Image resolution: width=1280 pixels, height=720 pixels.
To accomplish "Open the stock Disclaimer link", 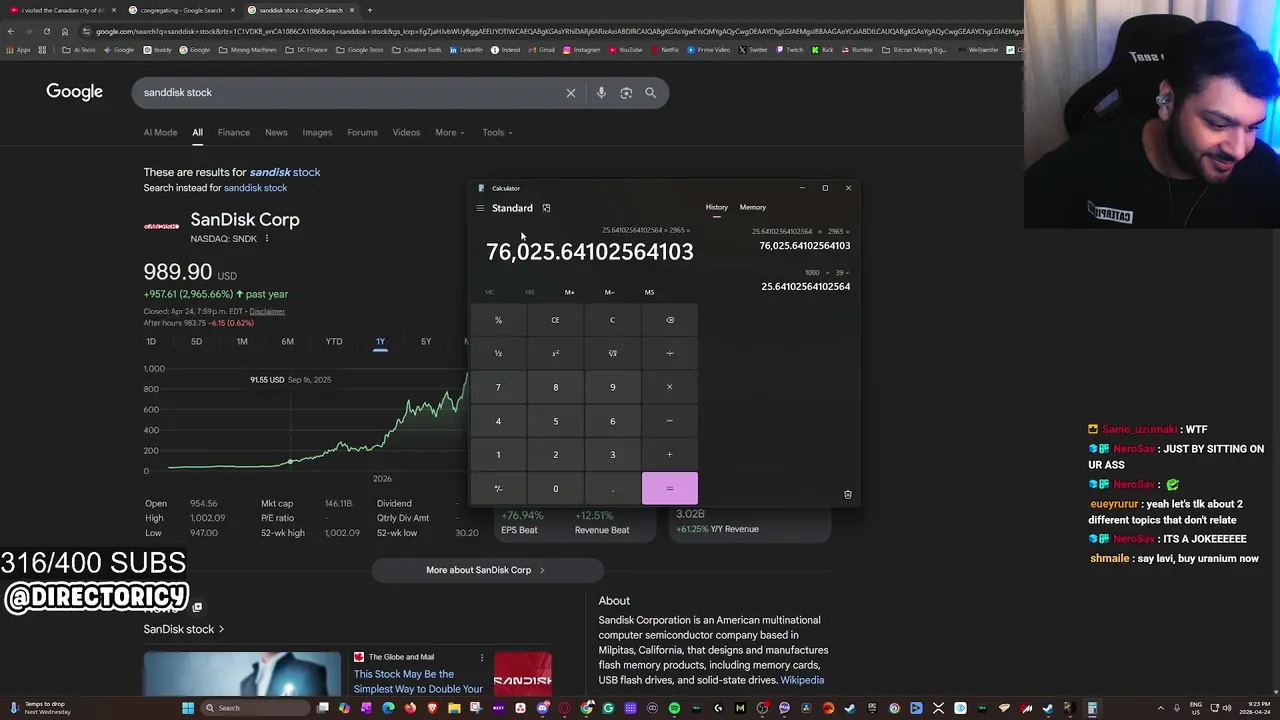I will tap(267, 311).
